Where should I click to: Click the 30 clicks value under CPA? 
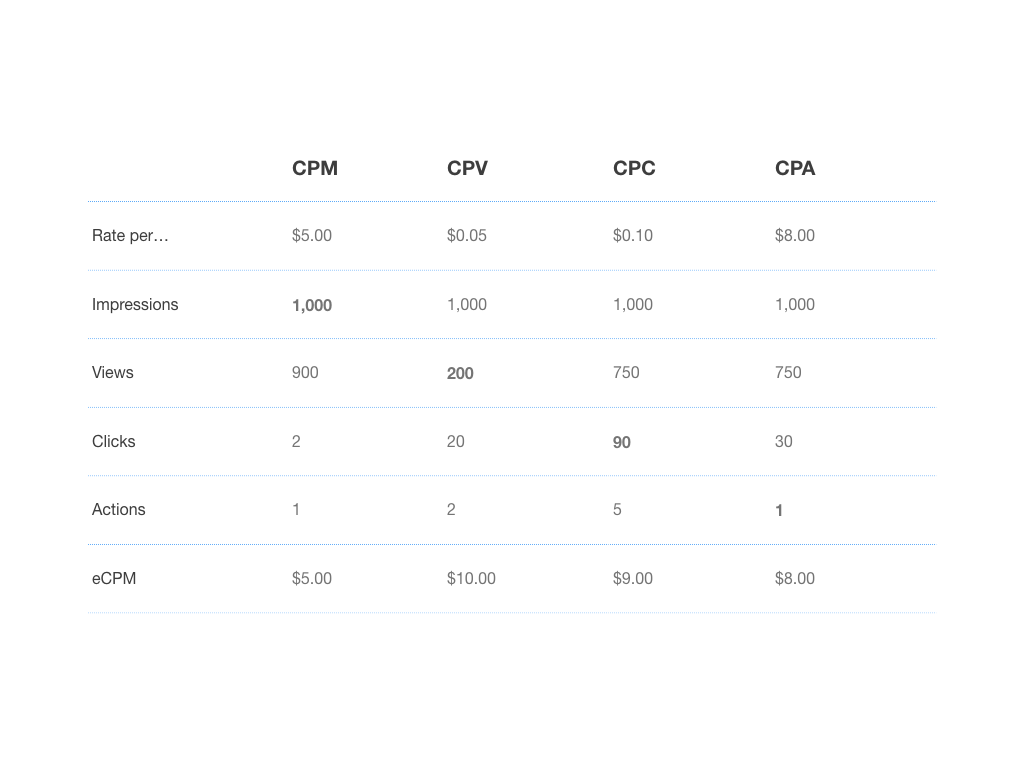coord(783,441)
